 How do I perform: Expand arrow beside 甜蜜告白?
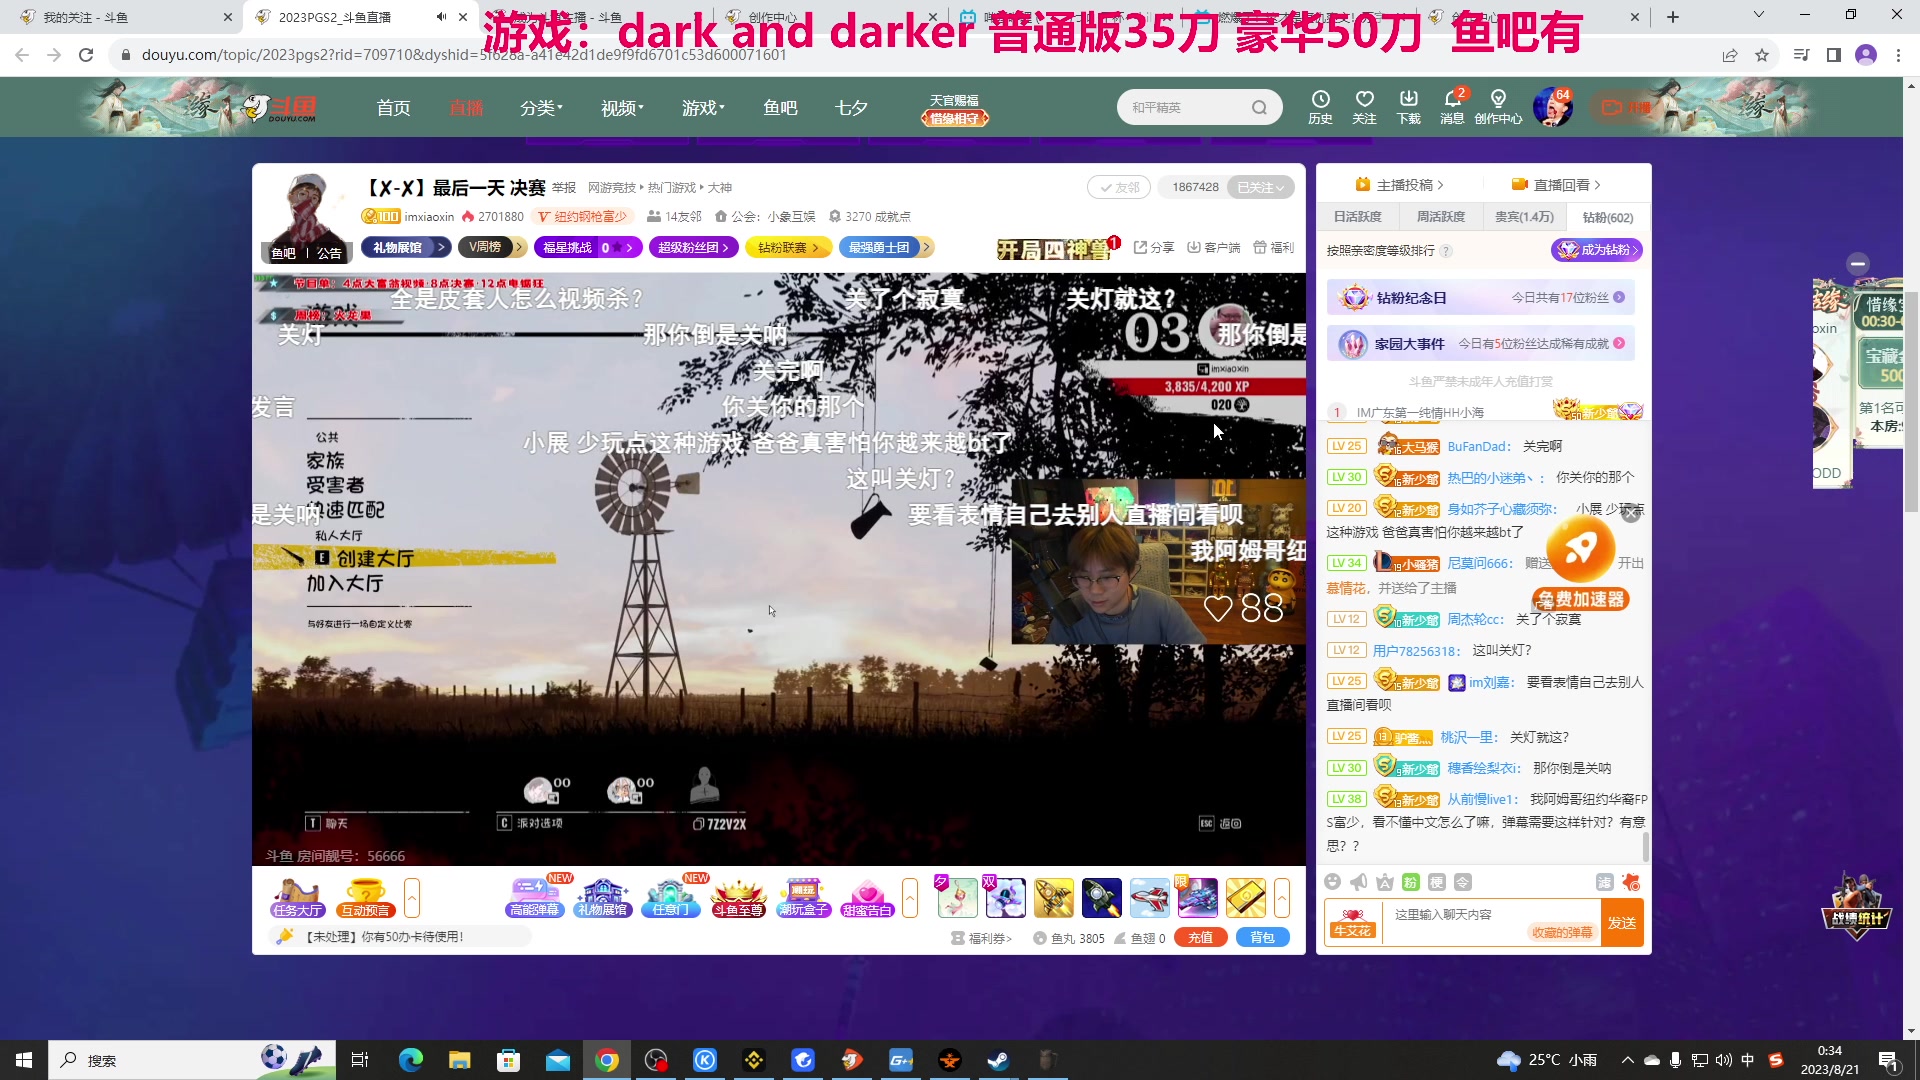click(x=909, y=897)
